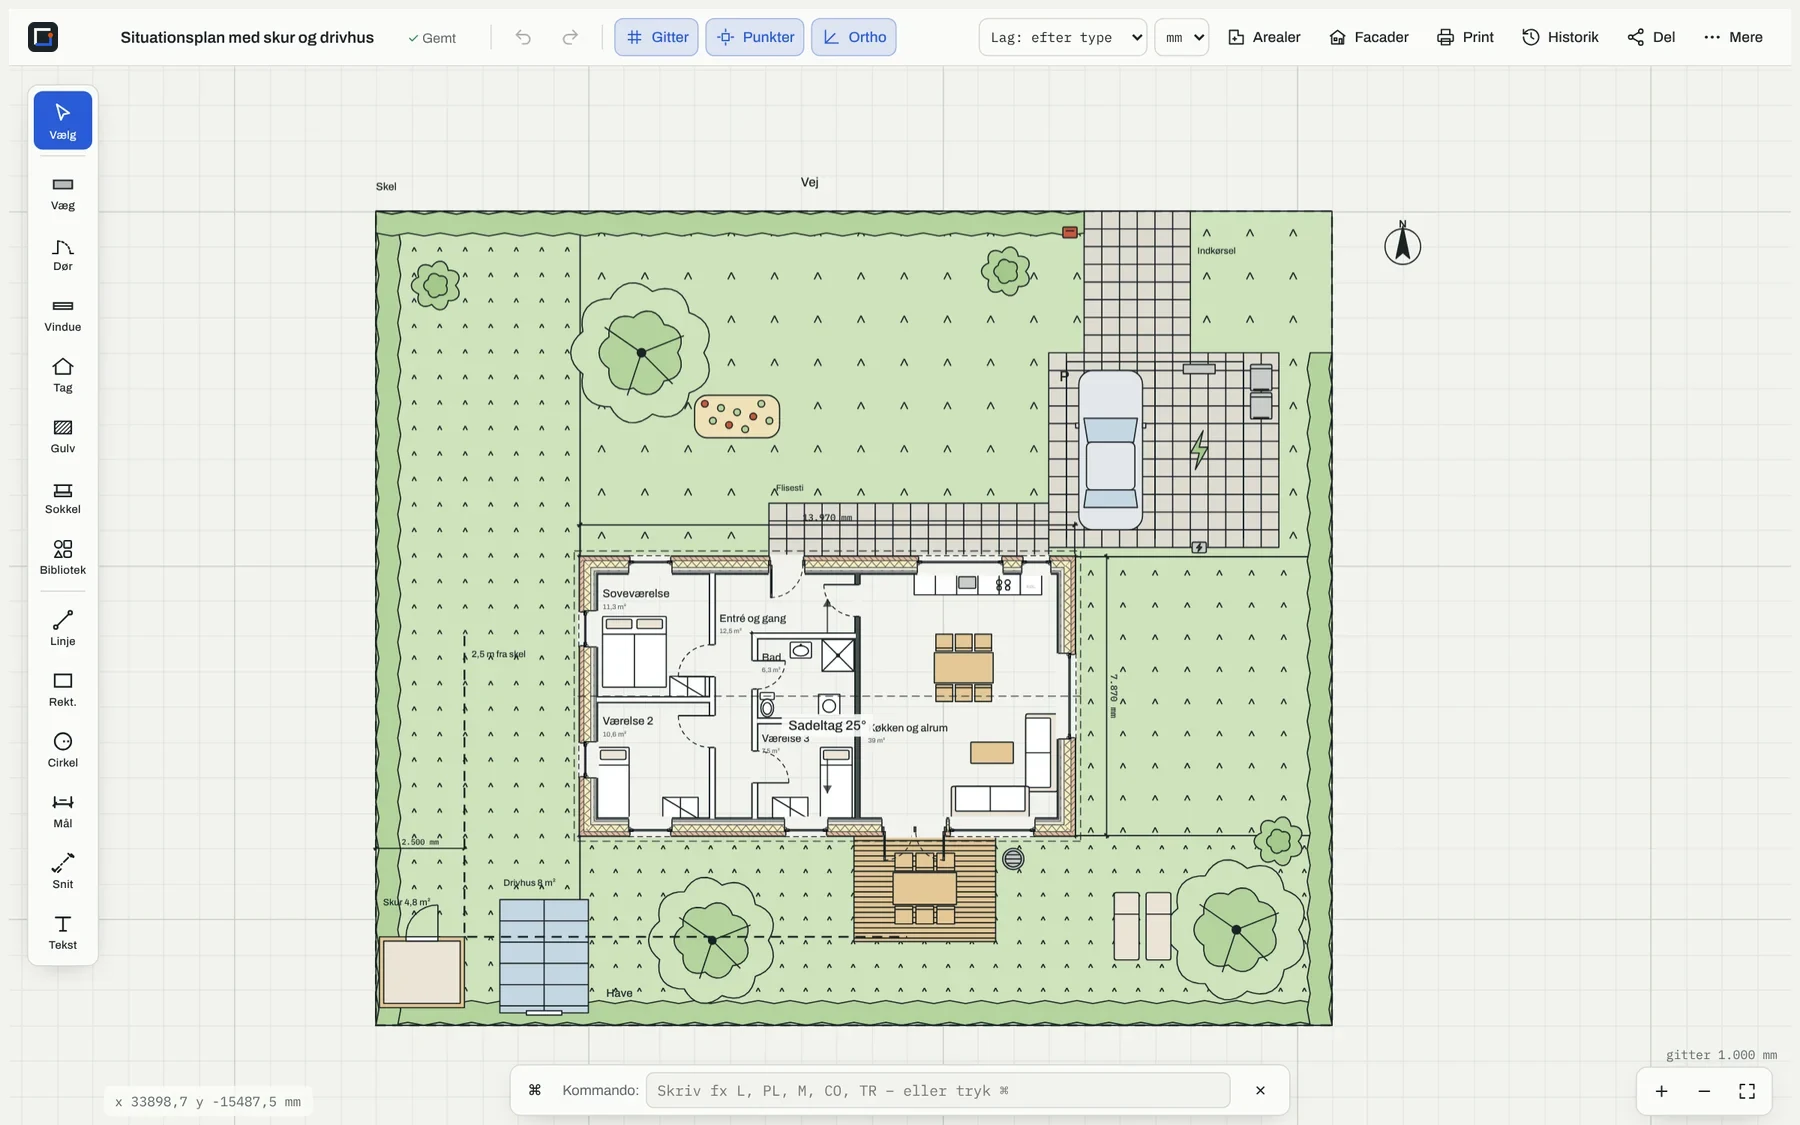The width and height of the screenshot is (1800, 1125).
Task: Choose the Cirkel circle tool
Action: point(63,751)
